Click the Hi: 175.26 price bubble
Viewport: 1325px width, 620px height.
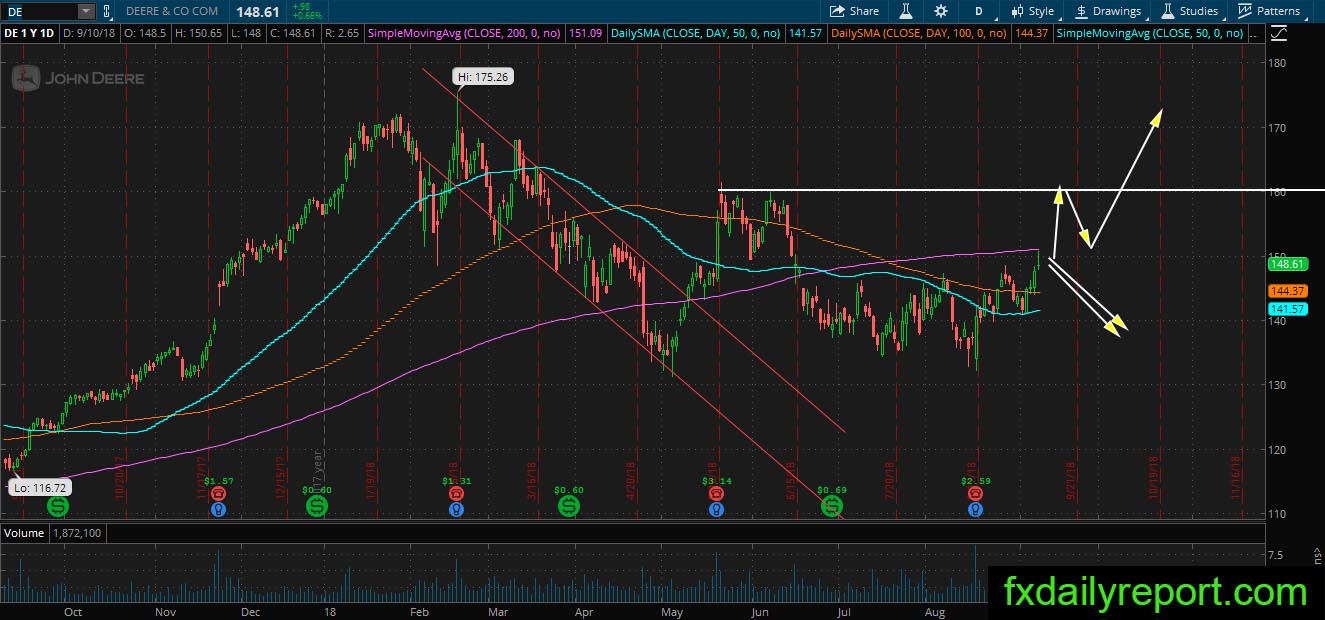click(483, 76)
